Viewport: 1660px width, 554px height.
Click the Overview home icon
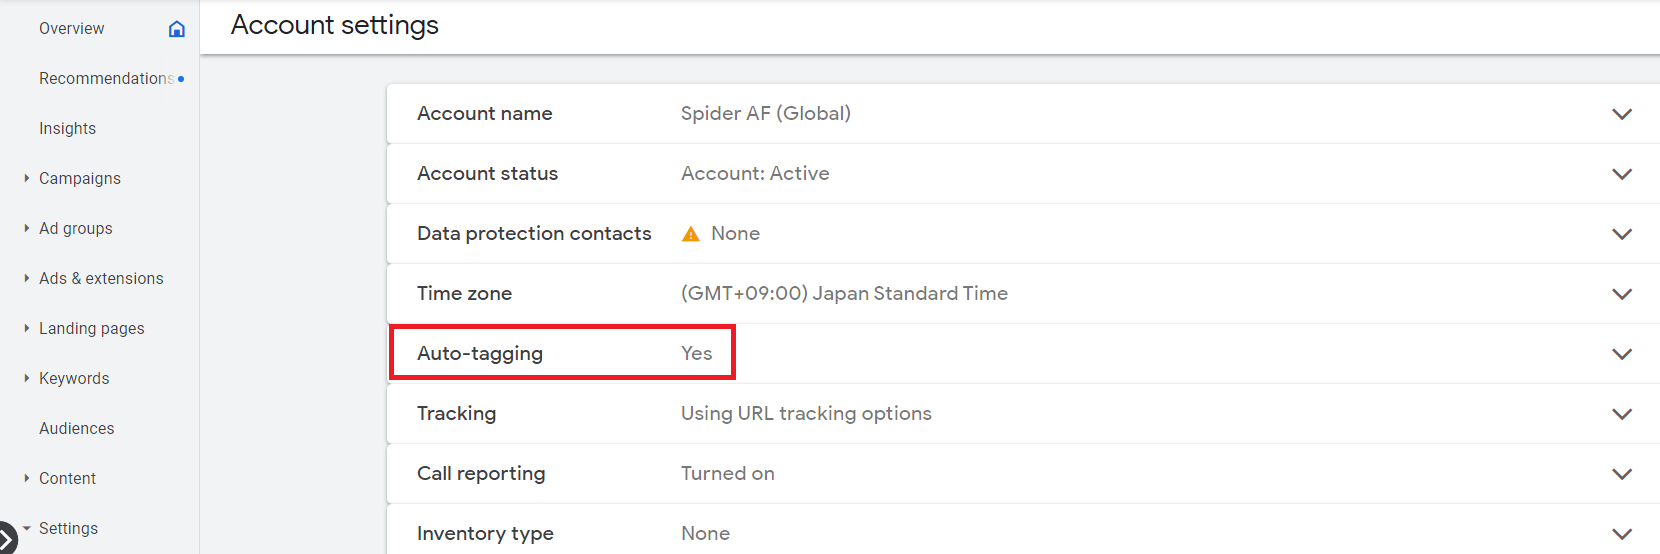click(x=177, y=29)
